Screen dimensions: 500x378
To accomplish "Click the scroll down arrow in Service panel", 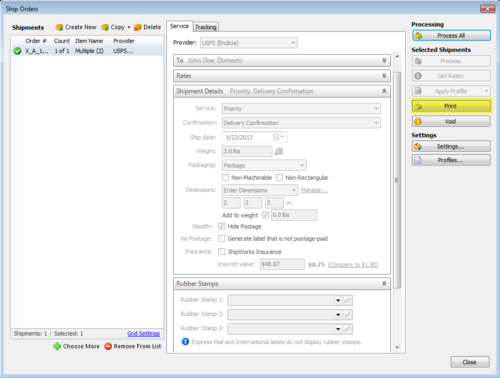I will (397, 347).
